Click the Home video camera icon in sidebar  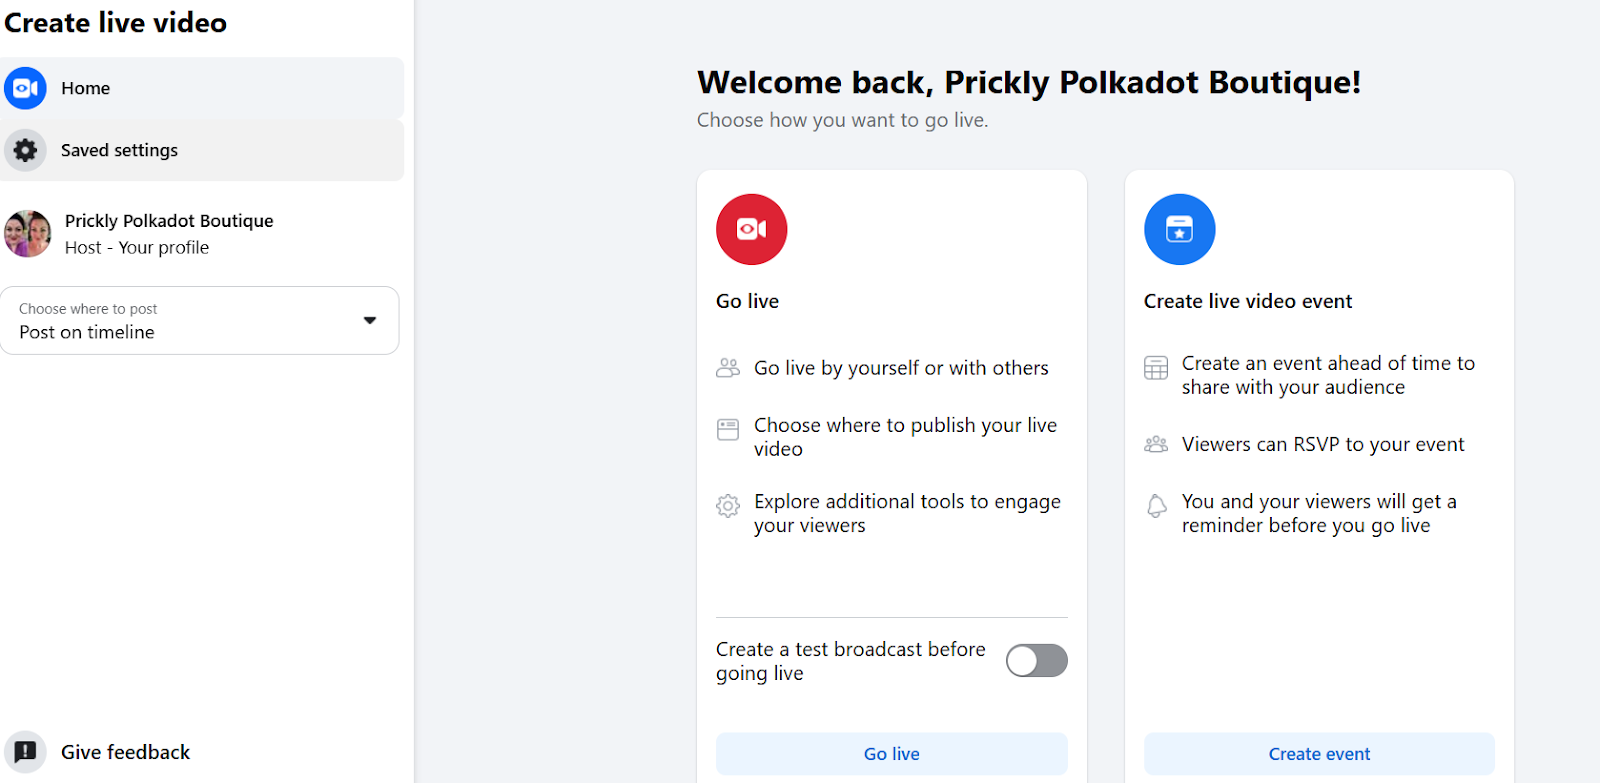point(25,88)
